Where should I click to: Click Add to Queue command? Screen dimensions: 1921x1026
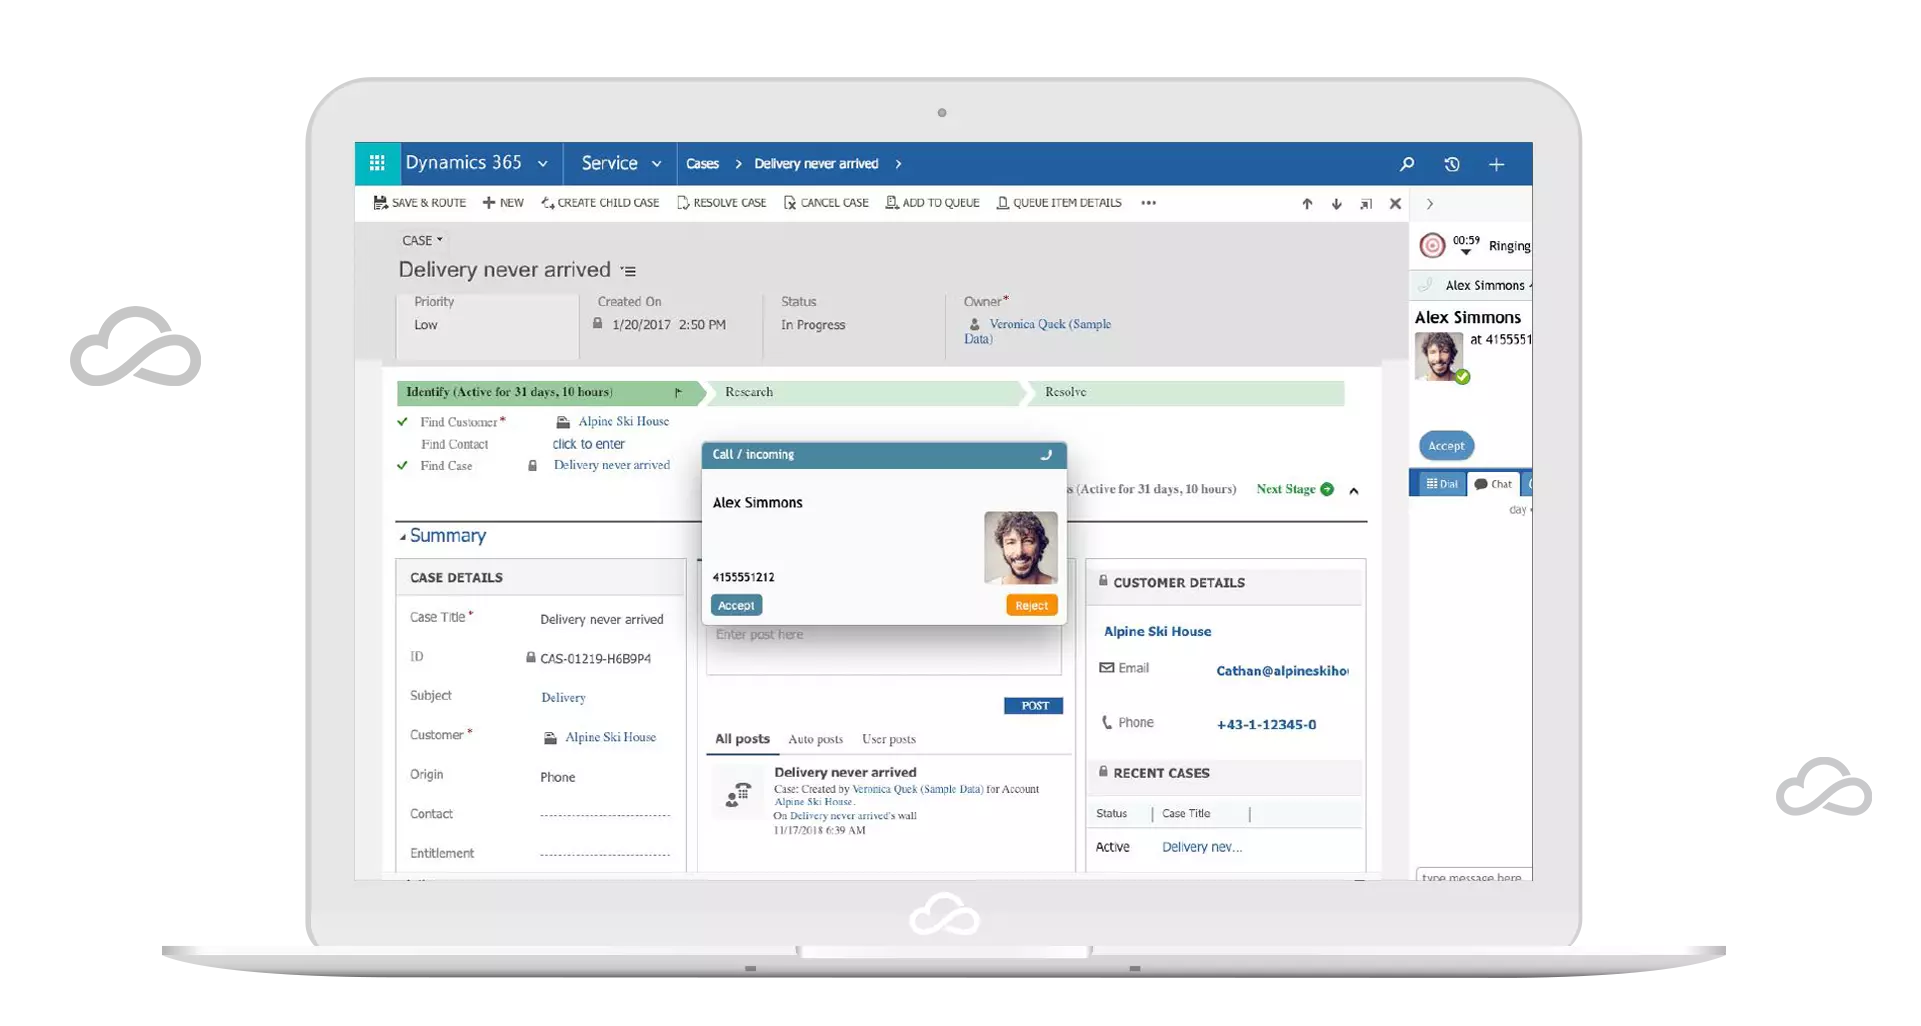point(932,203)
